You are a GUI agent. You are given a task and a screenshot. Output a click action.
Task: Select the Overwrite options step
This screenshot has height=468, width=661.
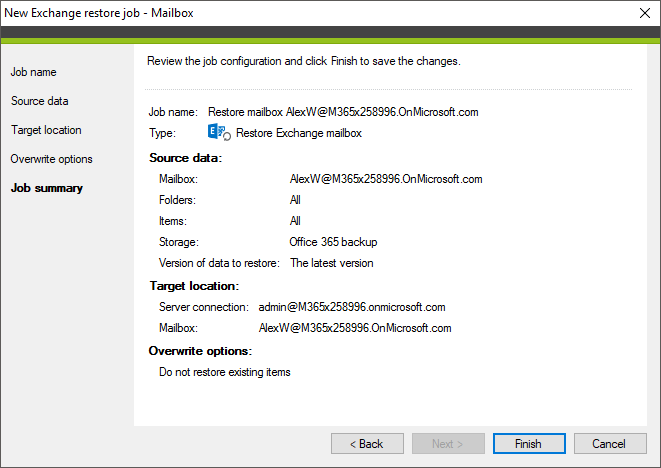(51, 159)
